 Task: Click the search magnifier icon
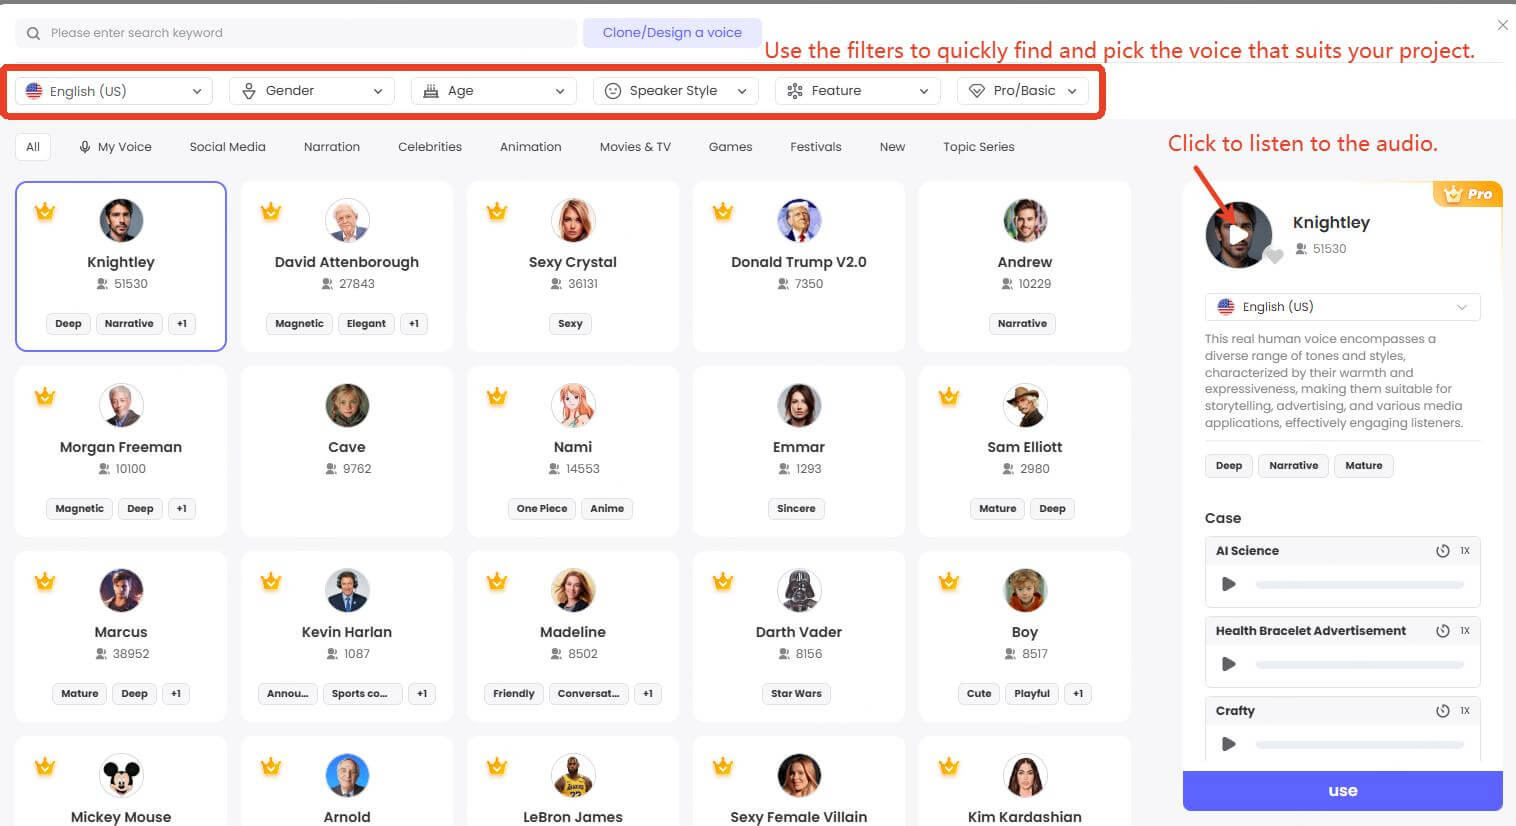tap(33, 33)
